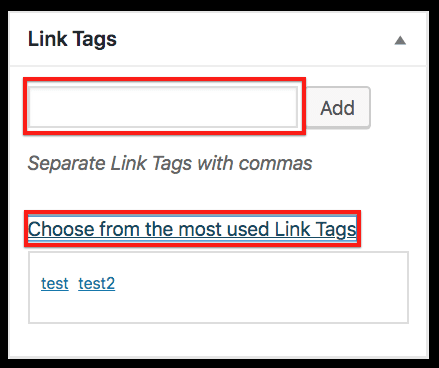Click the Separate Link Tags with commas hint
The height and width of the screenshot is (368, 439).
pyautogui.click(x=170, y=163)
